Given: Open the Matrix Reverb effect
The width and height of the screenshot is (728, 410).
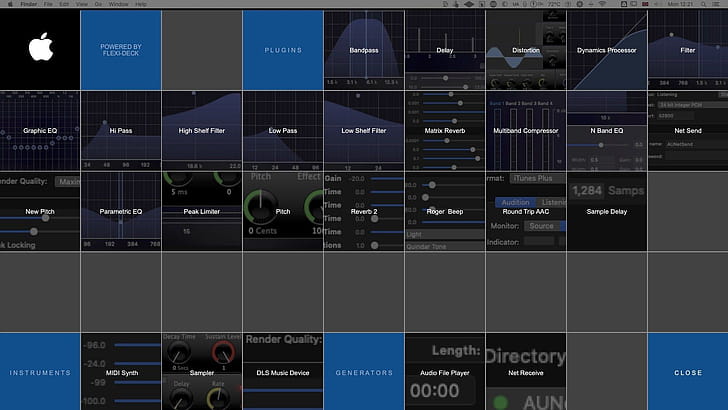Looking at the screenshot, I should pyautogui.click(x=445, y=130).
